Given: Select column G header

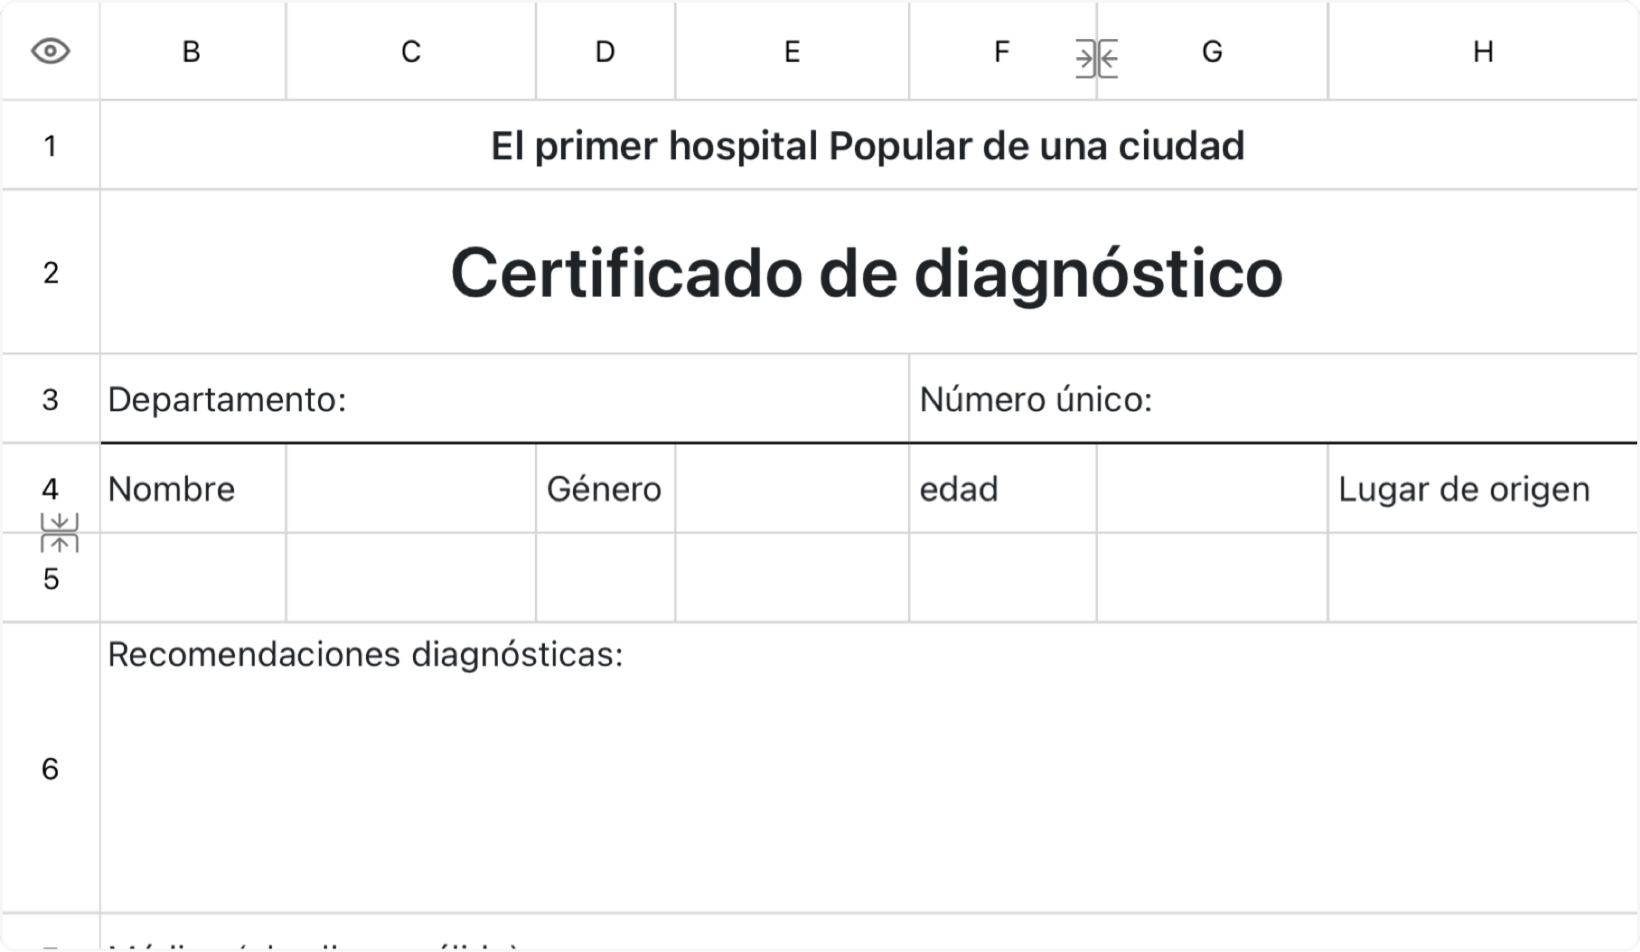Looking at the screenshot, I should coord(1212,51).
